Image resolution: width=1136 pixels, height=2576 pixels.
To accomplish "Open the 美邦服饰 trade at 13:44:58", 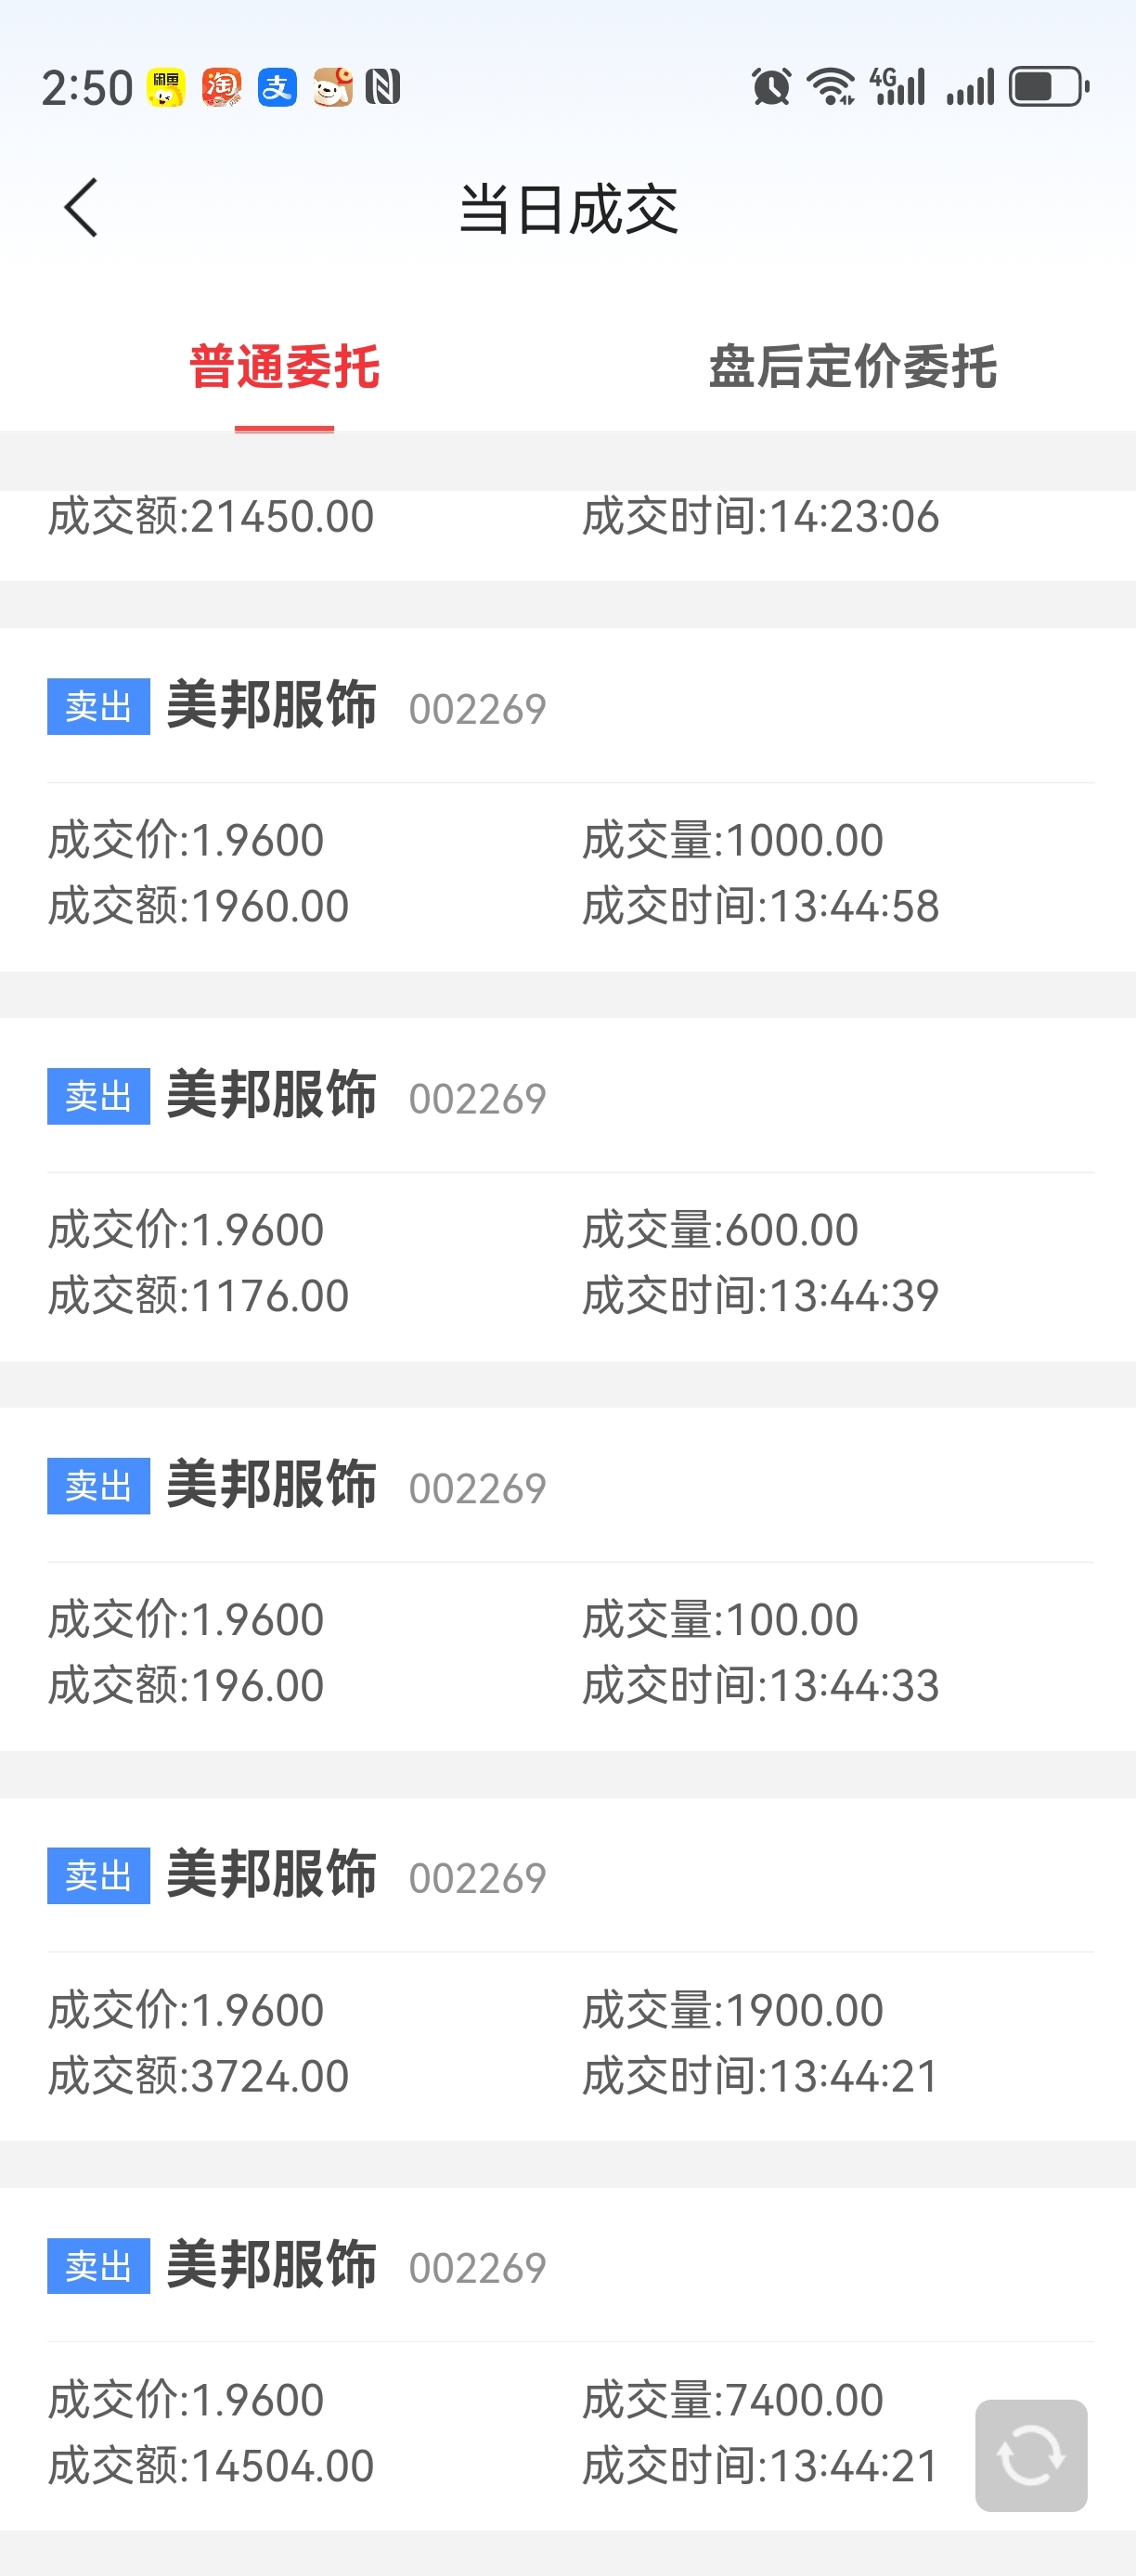I will point(568,799).
